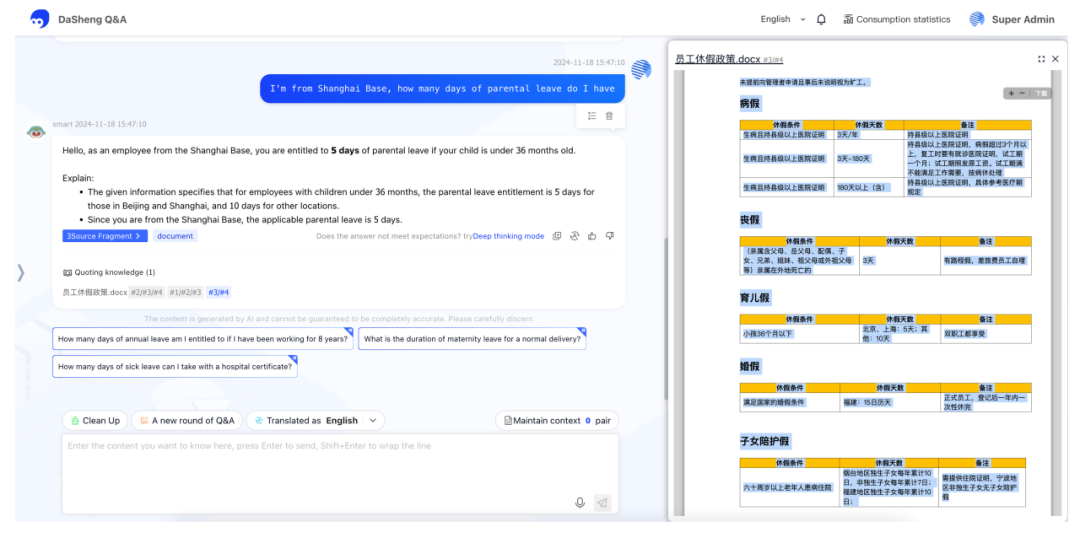Click the Deep thinking mode link
This screenshot has height=538, width=1080.
(508, 236)
